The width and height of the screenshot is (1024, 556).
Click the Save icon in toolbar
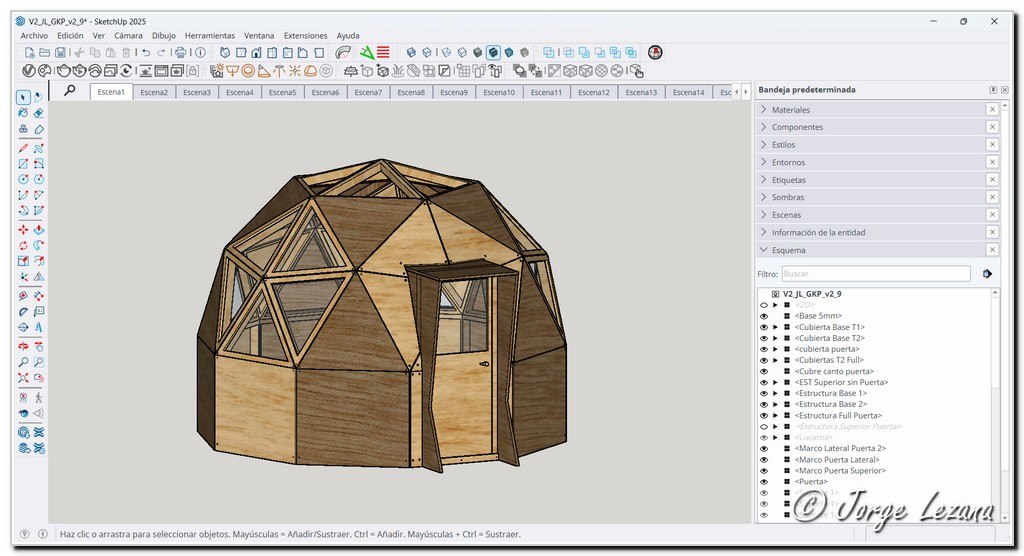point(61,52)
